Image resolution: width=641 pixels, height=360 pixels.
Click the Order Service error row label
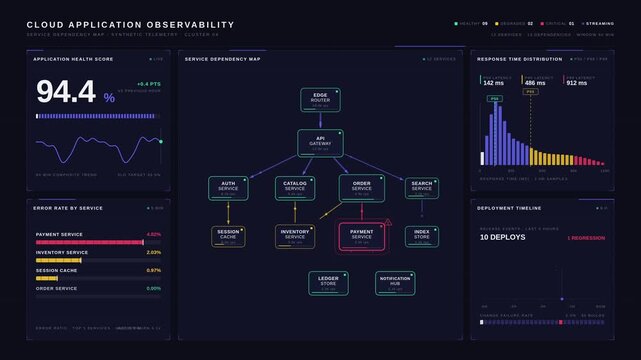56,288
